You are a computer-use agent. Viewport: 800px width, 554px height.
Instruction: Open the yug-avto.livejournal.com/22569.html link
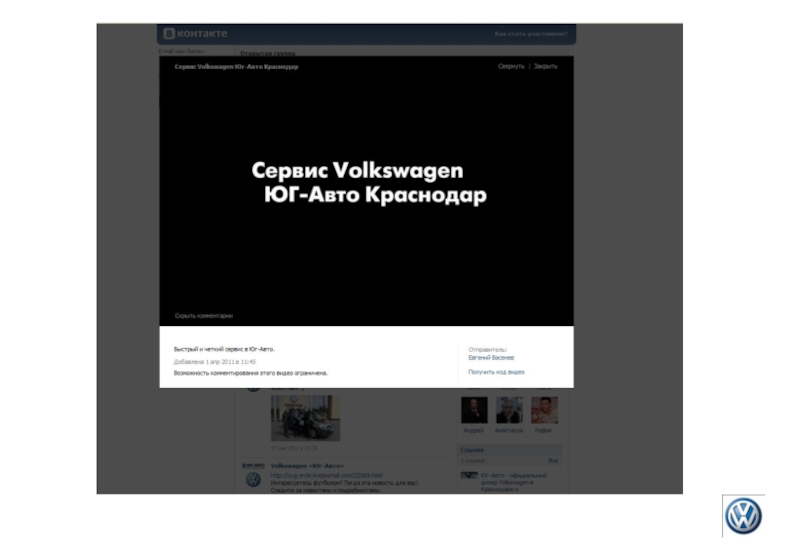pos(327,475)
